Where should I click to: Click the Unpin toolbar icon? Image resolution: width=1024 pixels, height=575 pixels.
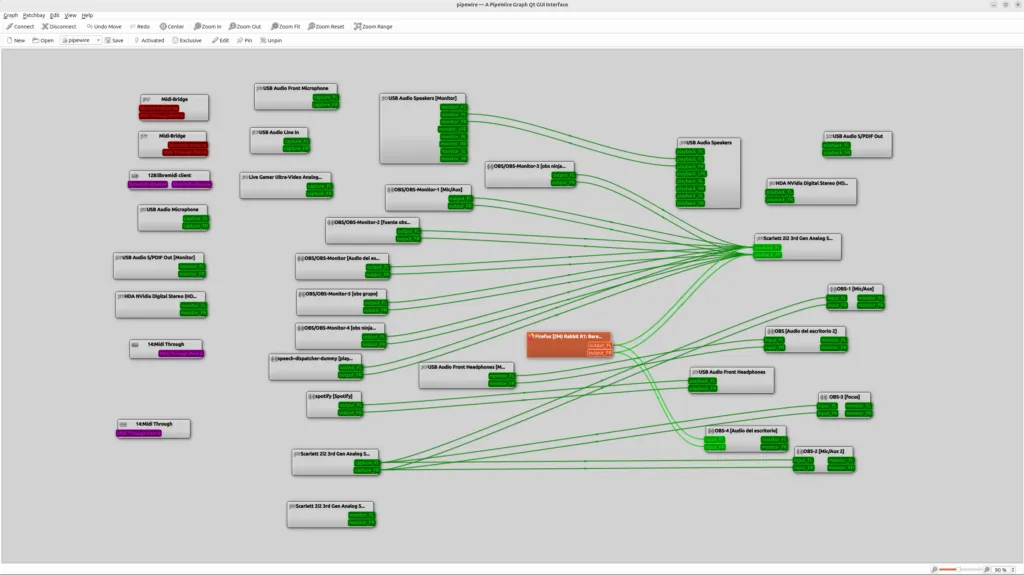coord(270,40)
